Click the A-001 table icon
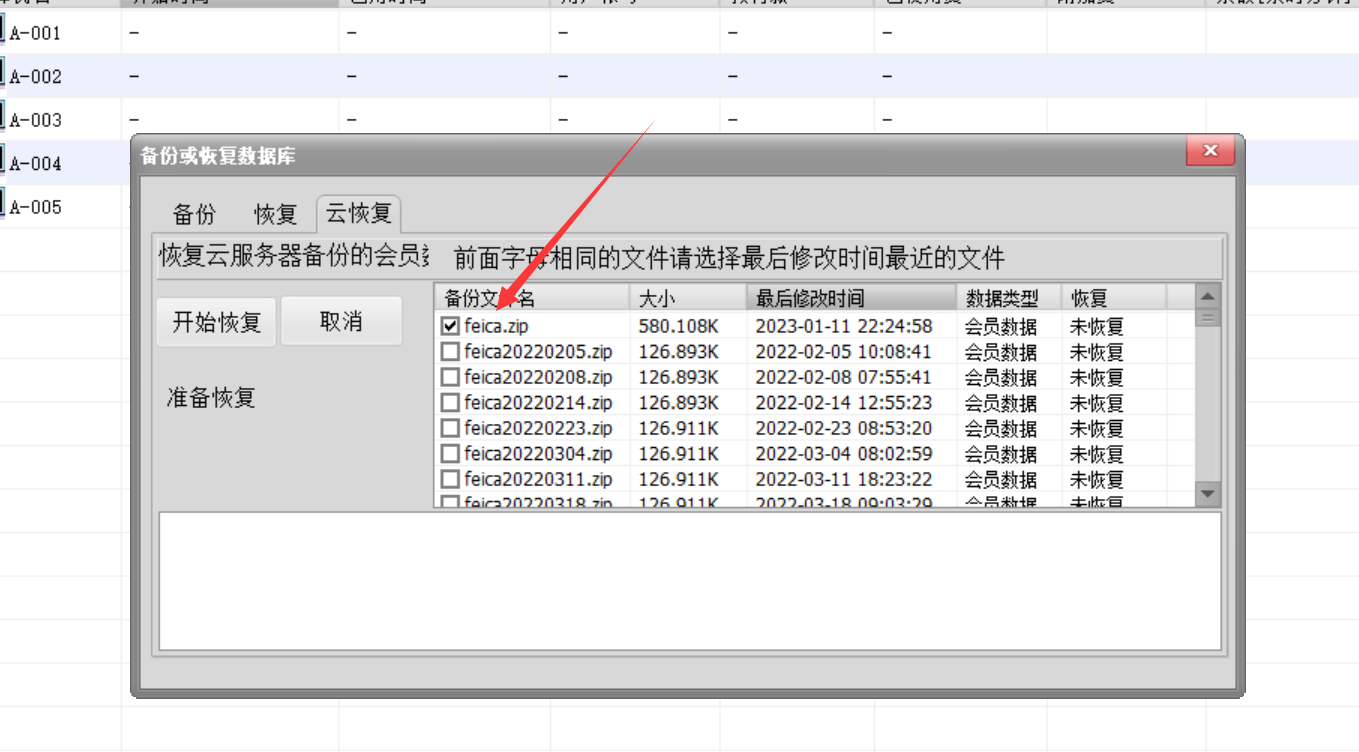The width and height of the screenshot is (1359, 752). pos(3,31)
